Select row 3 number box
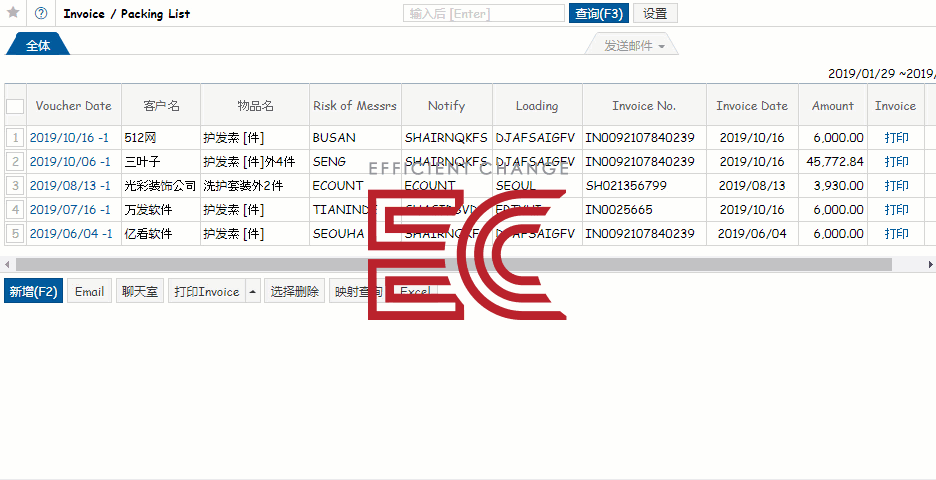 pos(16,186)
